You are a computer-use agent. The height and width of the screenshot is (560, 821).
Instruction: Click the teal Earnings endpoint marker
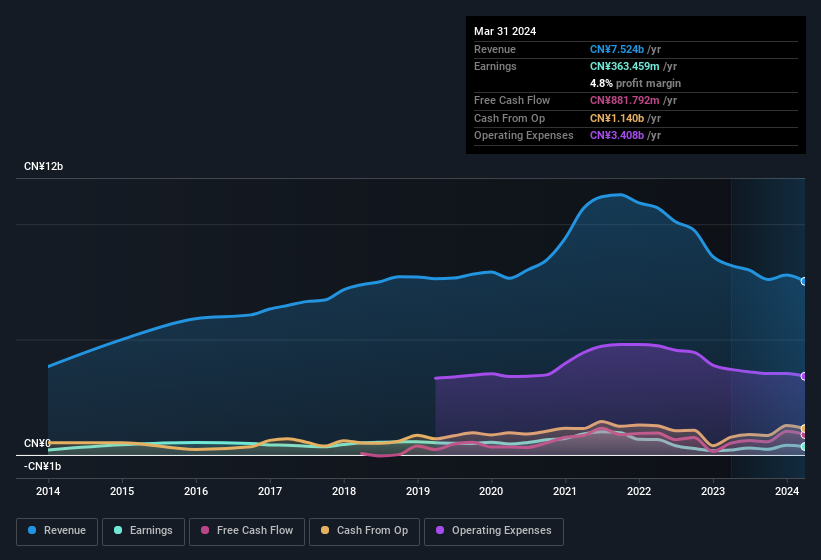[804, 446]
